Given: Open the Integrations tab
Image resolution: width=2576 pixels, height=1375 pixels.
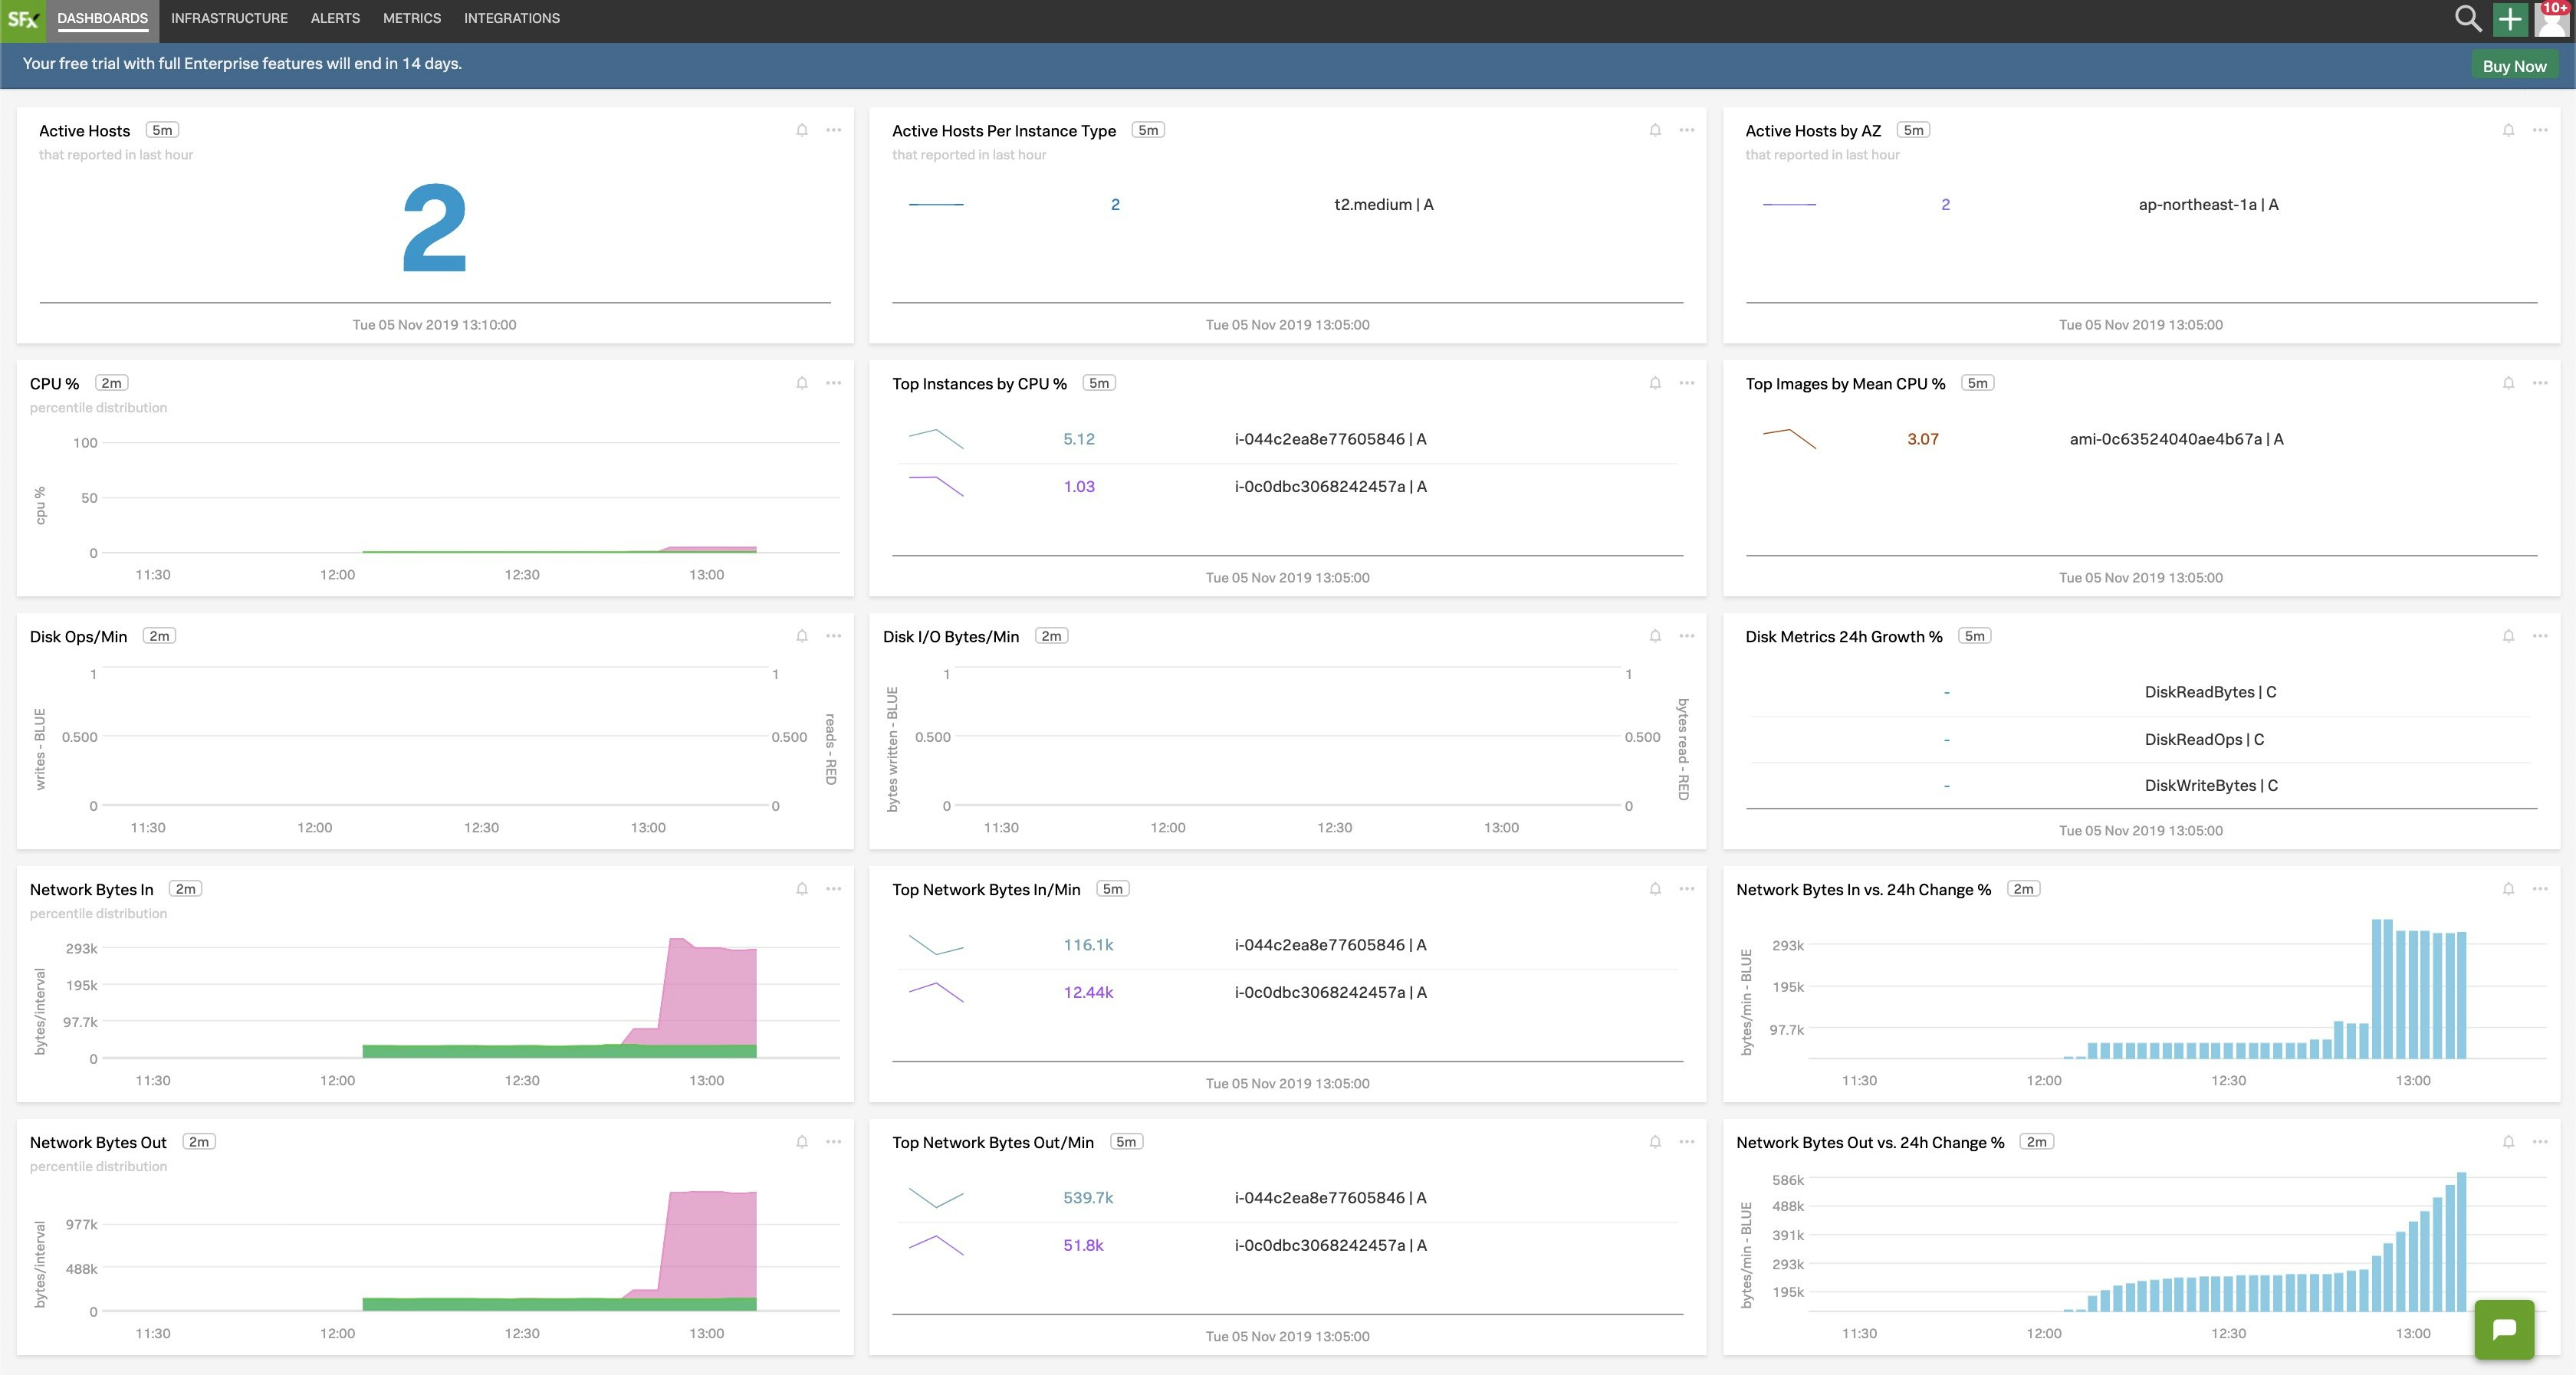Looking at the screenshot, I should coord(511,19).
